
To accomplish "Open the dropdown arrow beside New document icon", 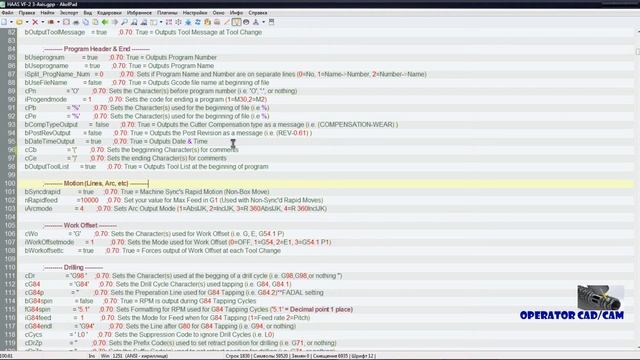I will pos(11,22).
